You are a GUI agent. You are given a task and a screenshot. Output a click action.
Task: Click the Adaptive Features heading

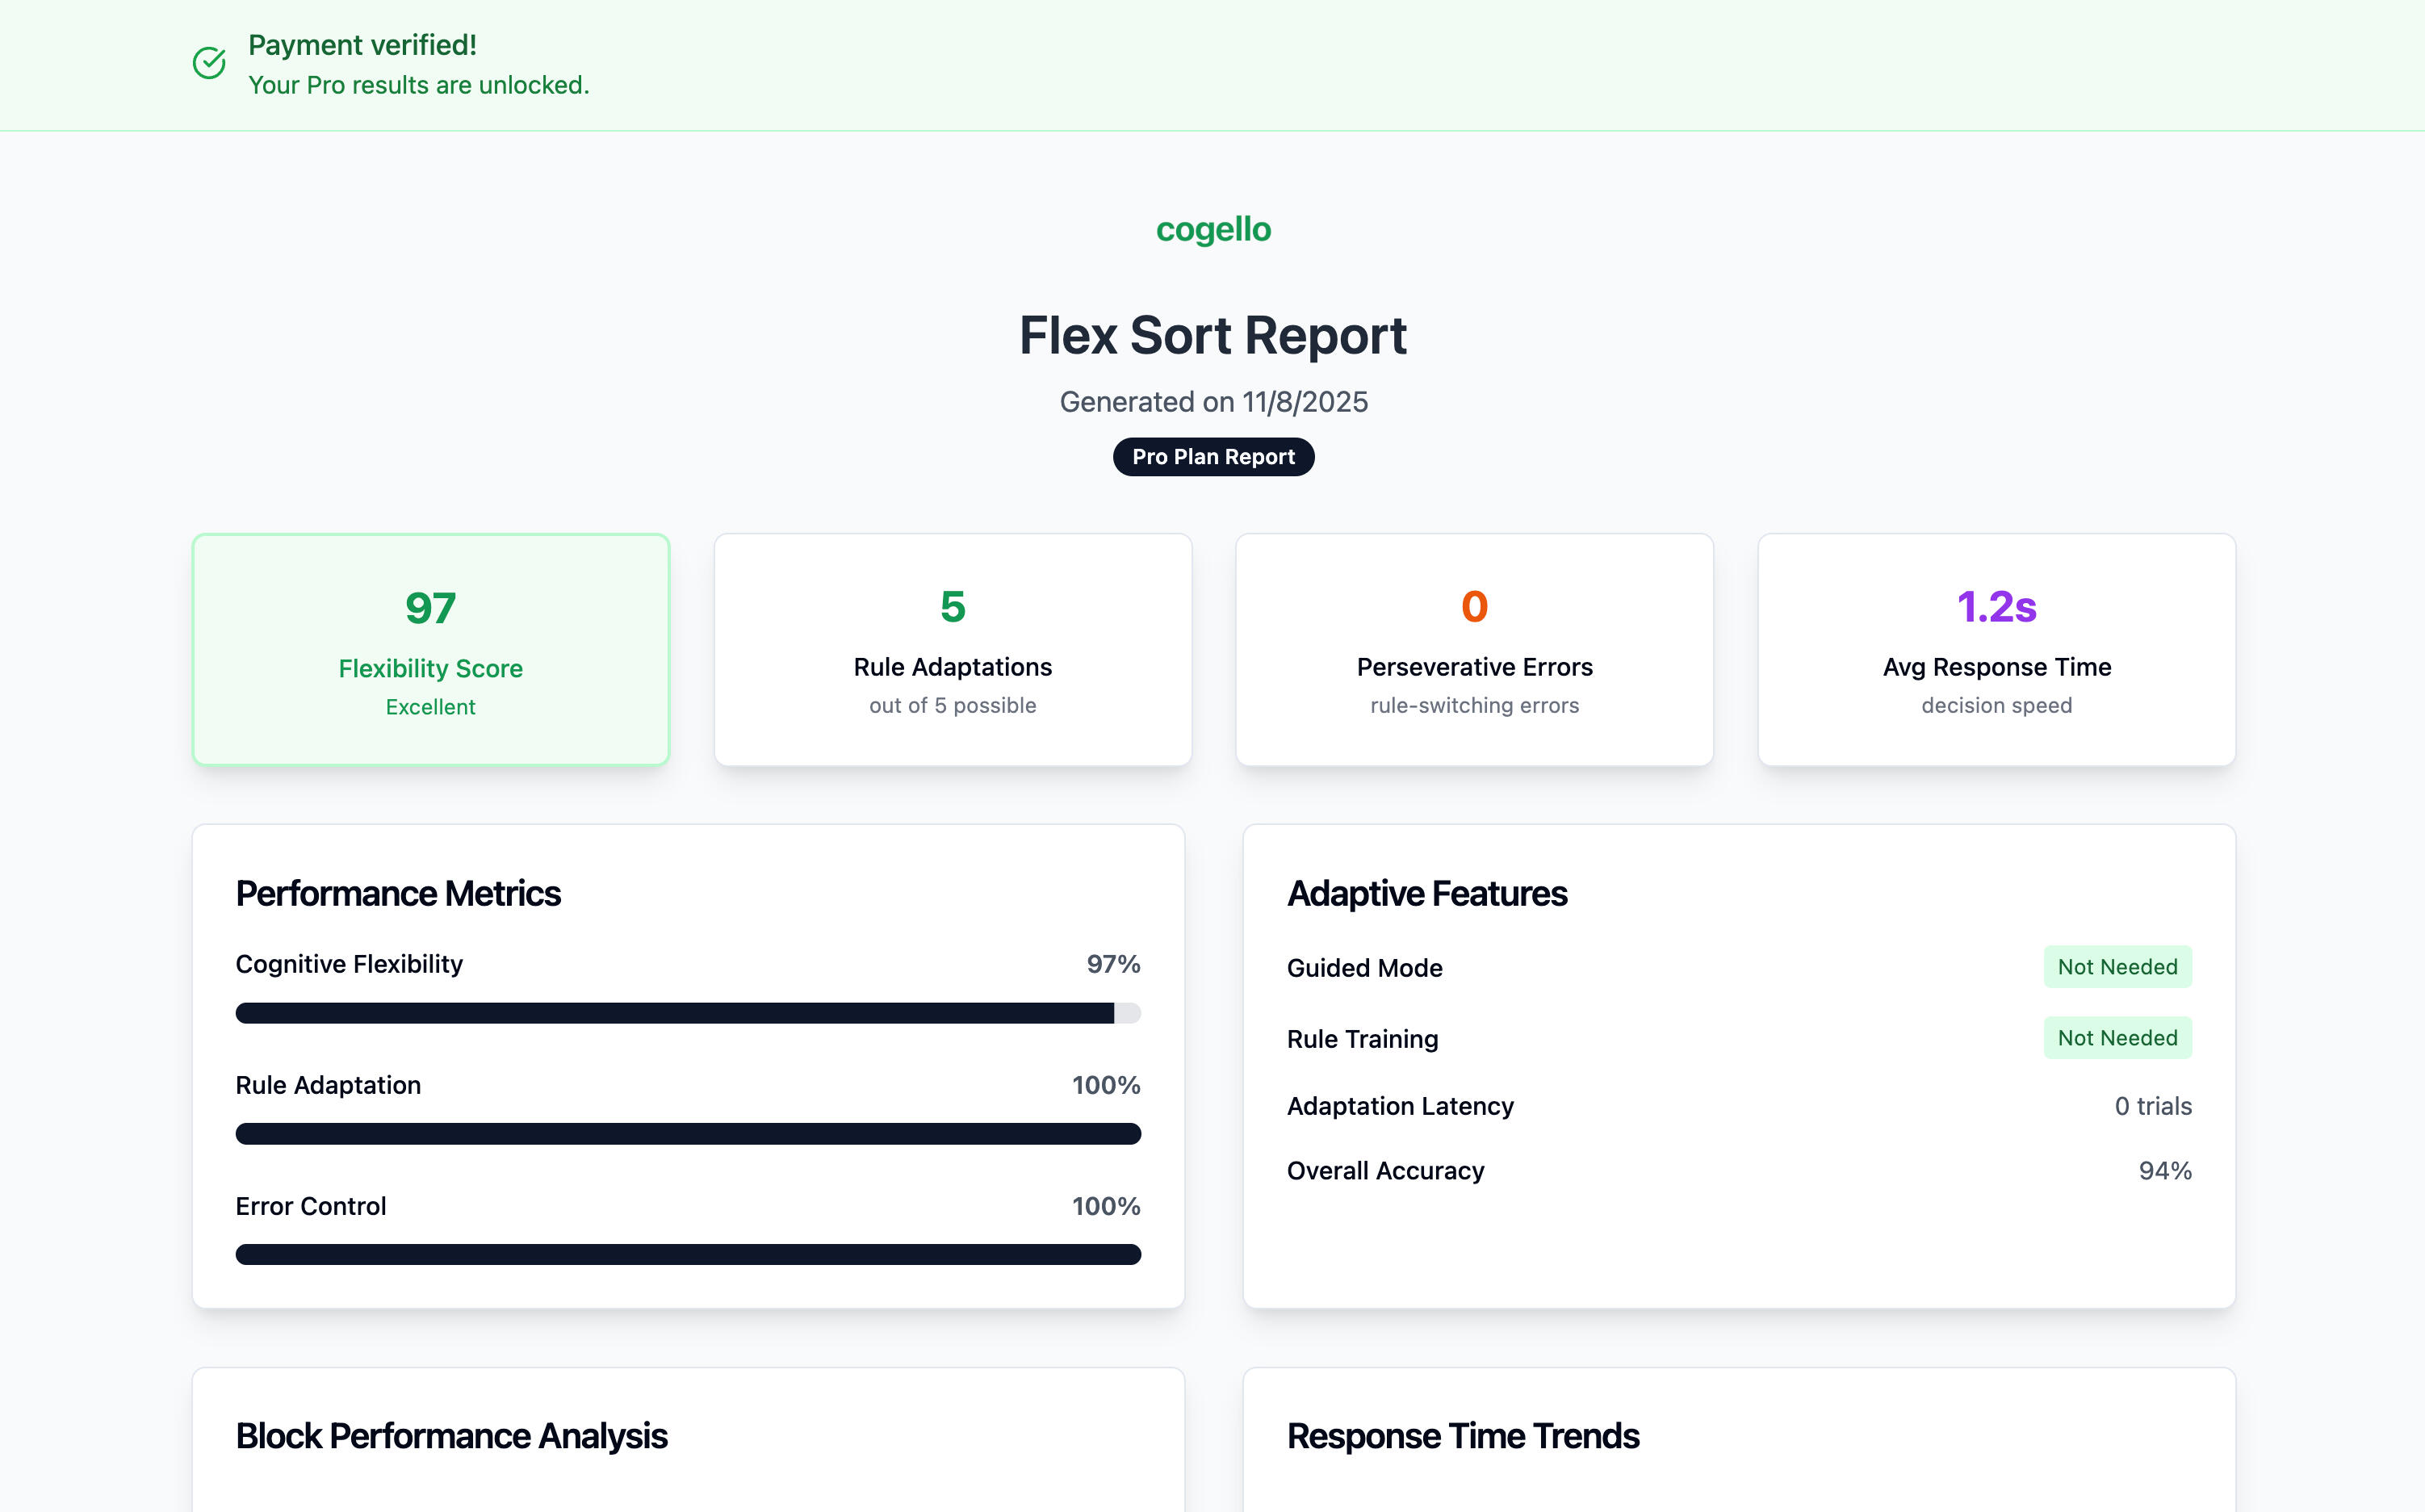(1427, 894)
